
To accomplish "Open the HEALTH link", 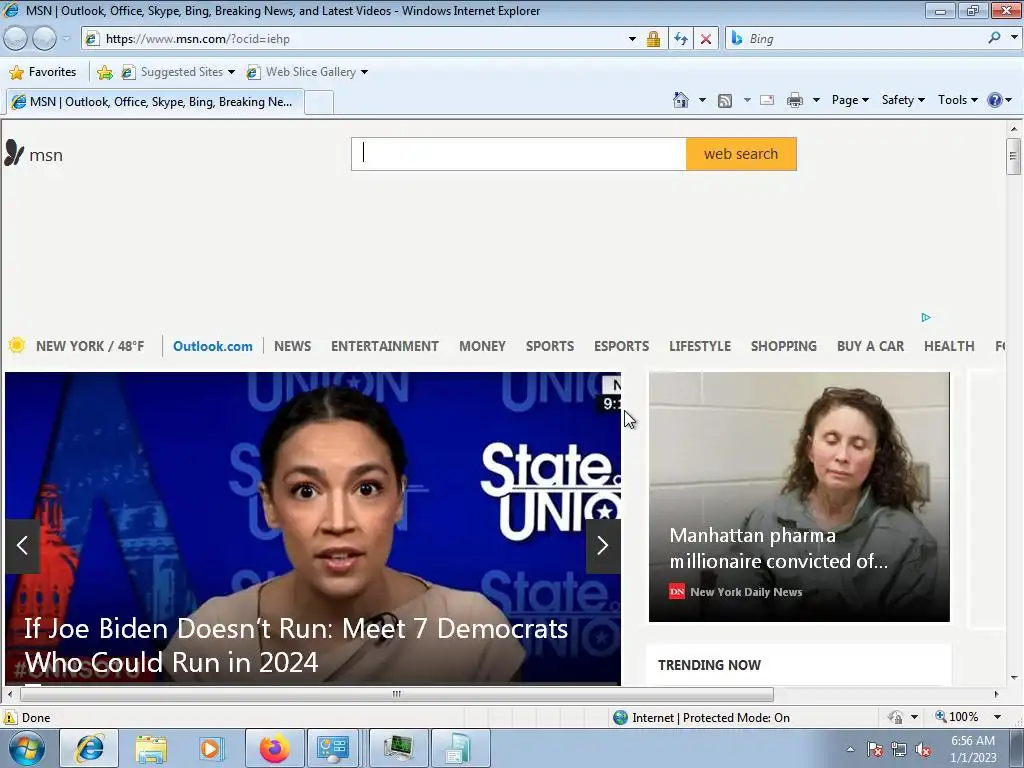I will 949,346.
